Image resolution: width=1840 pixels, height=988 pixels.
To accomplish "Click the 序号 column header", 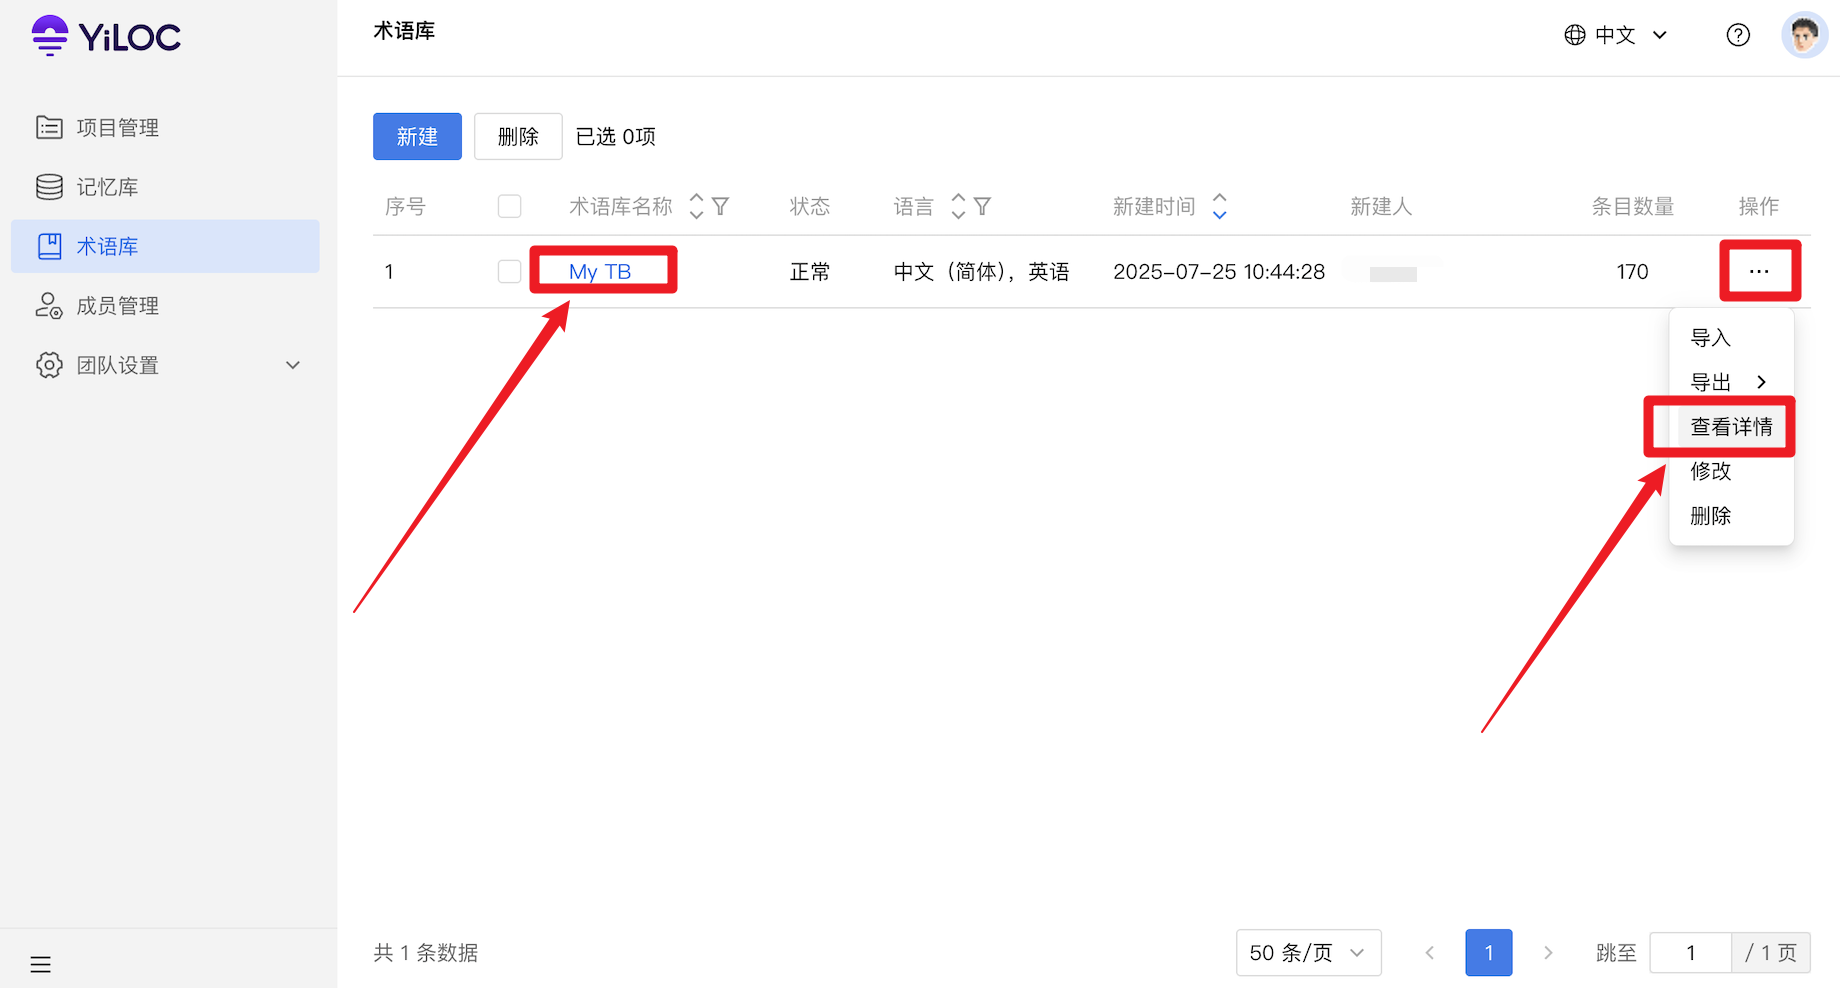I will 405,206.
